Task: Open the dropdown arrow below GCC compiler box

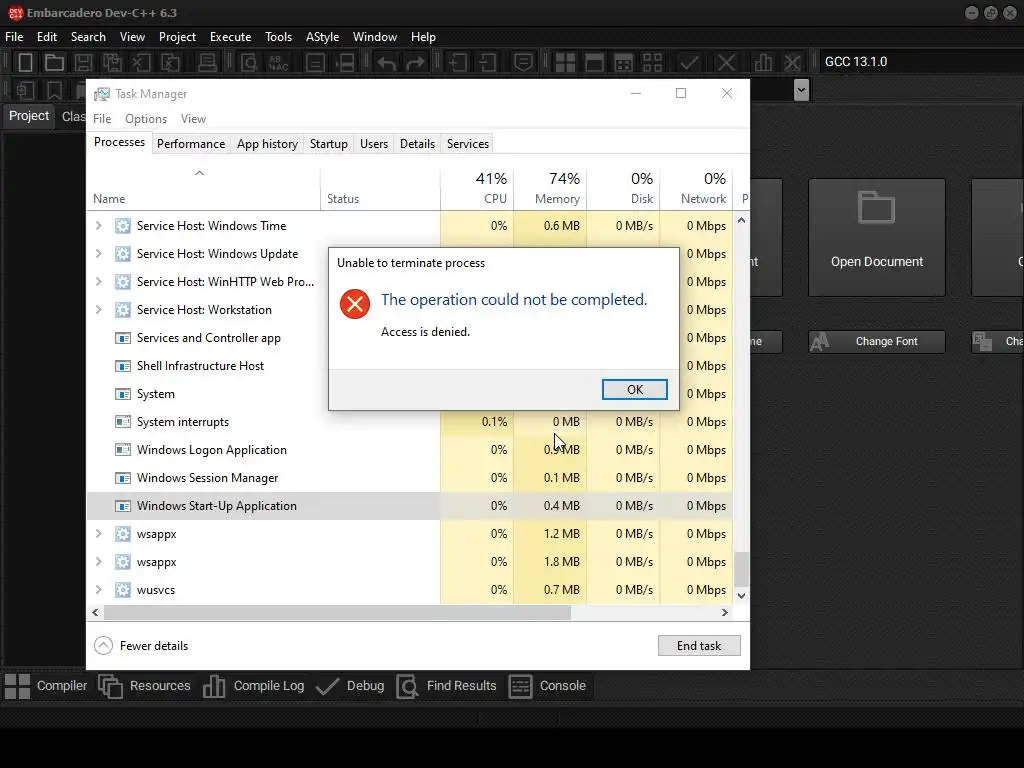Action: 801,90
